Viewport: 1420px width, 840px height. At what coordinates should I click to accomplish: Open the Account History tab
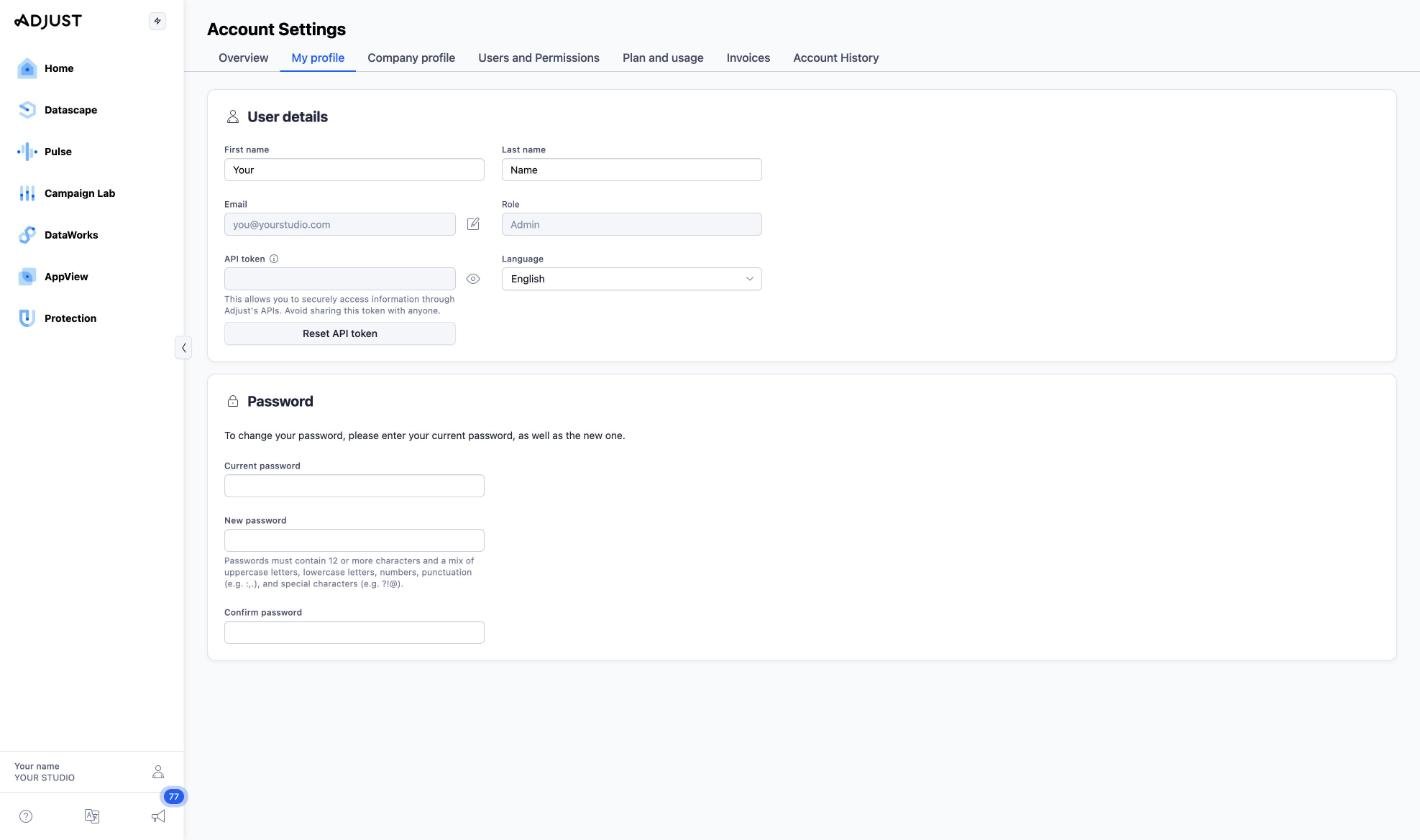point(836,58)
